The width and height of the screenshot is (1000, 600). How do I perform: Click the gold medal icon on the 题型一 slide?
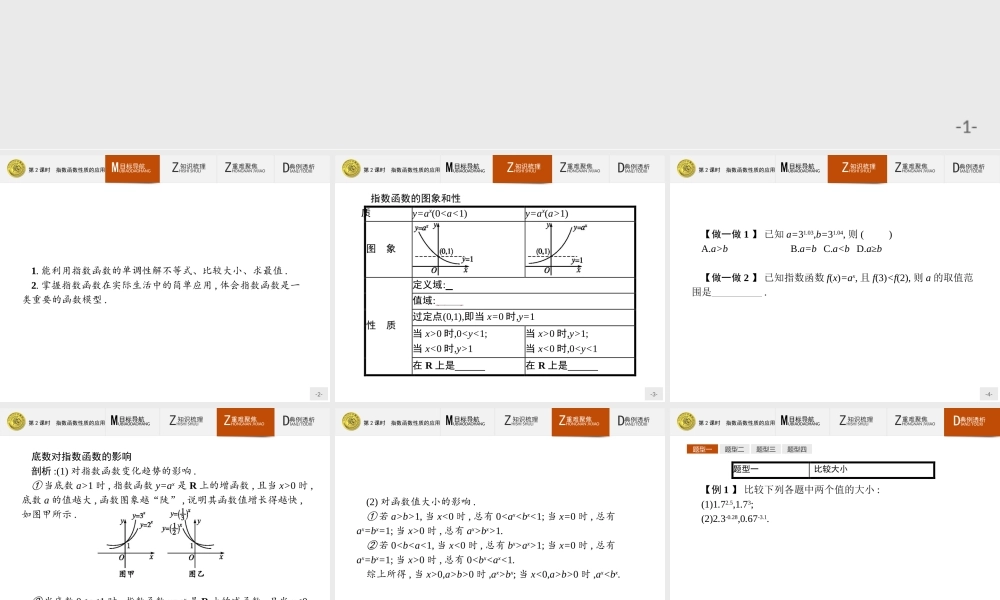click(686, 421)
